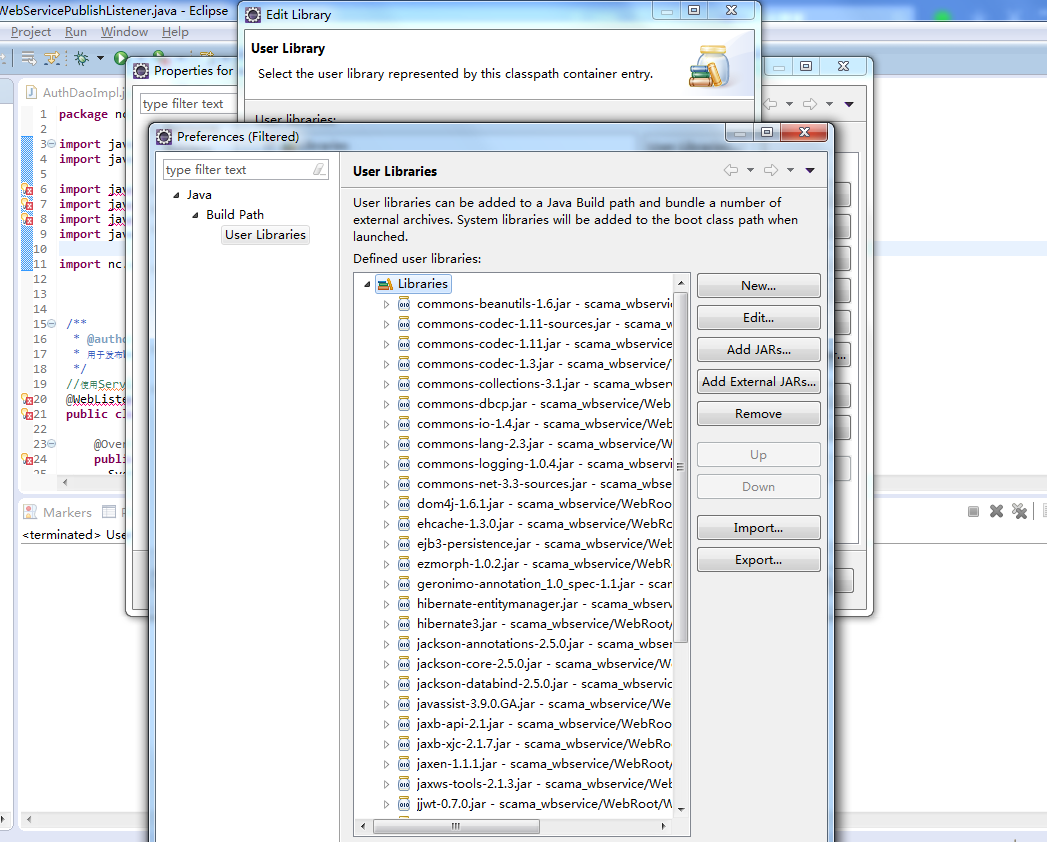
Task: Open the Help menu
Action: (175, 32)
